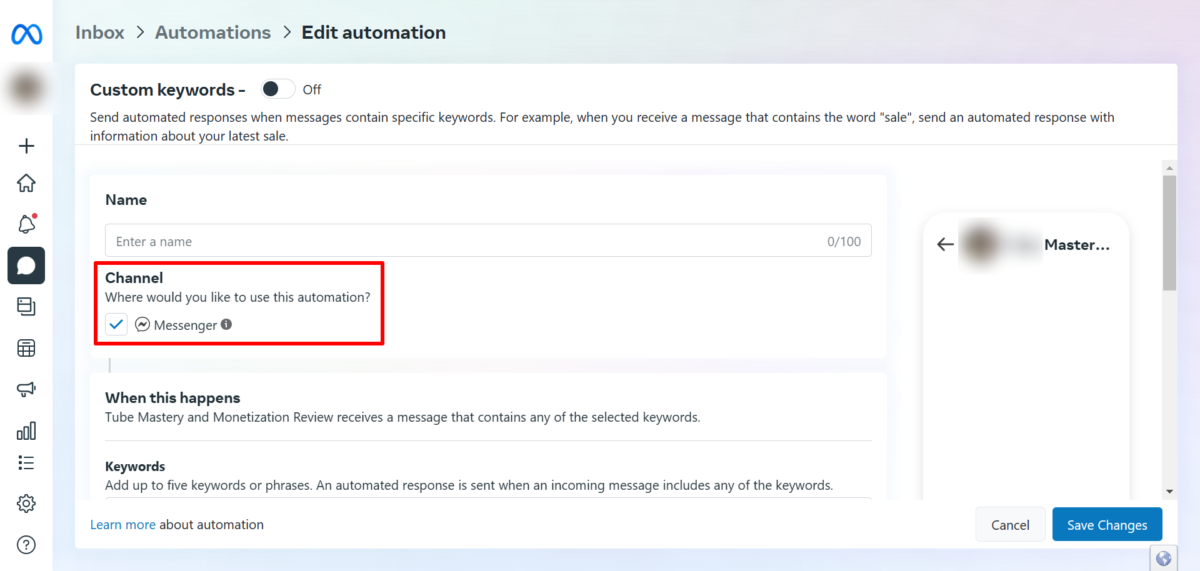Click the Messenger info icon
Image resolution: width=1200 pixels, height=571 pixels.
[x=226, y=325]
